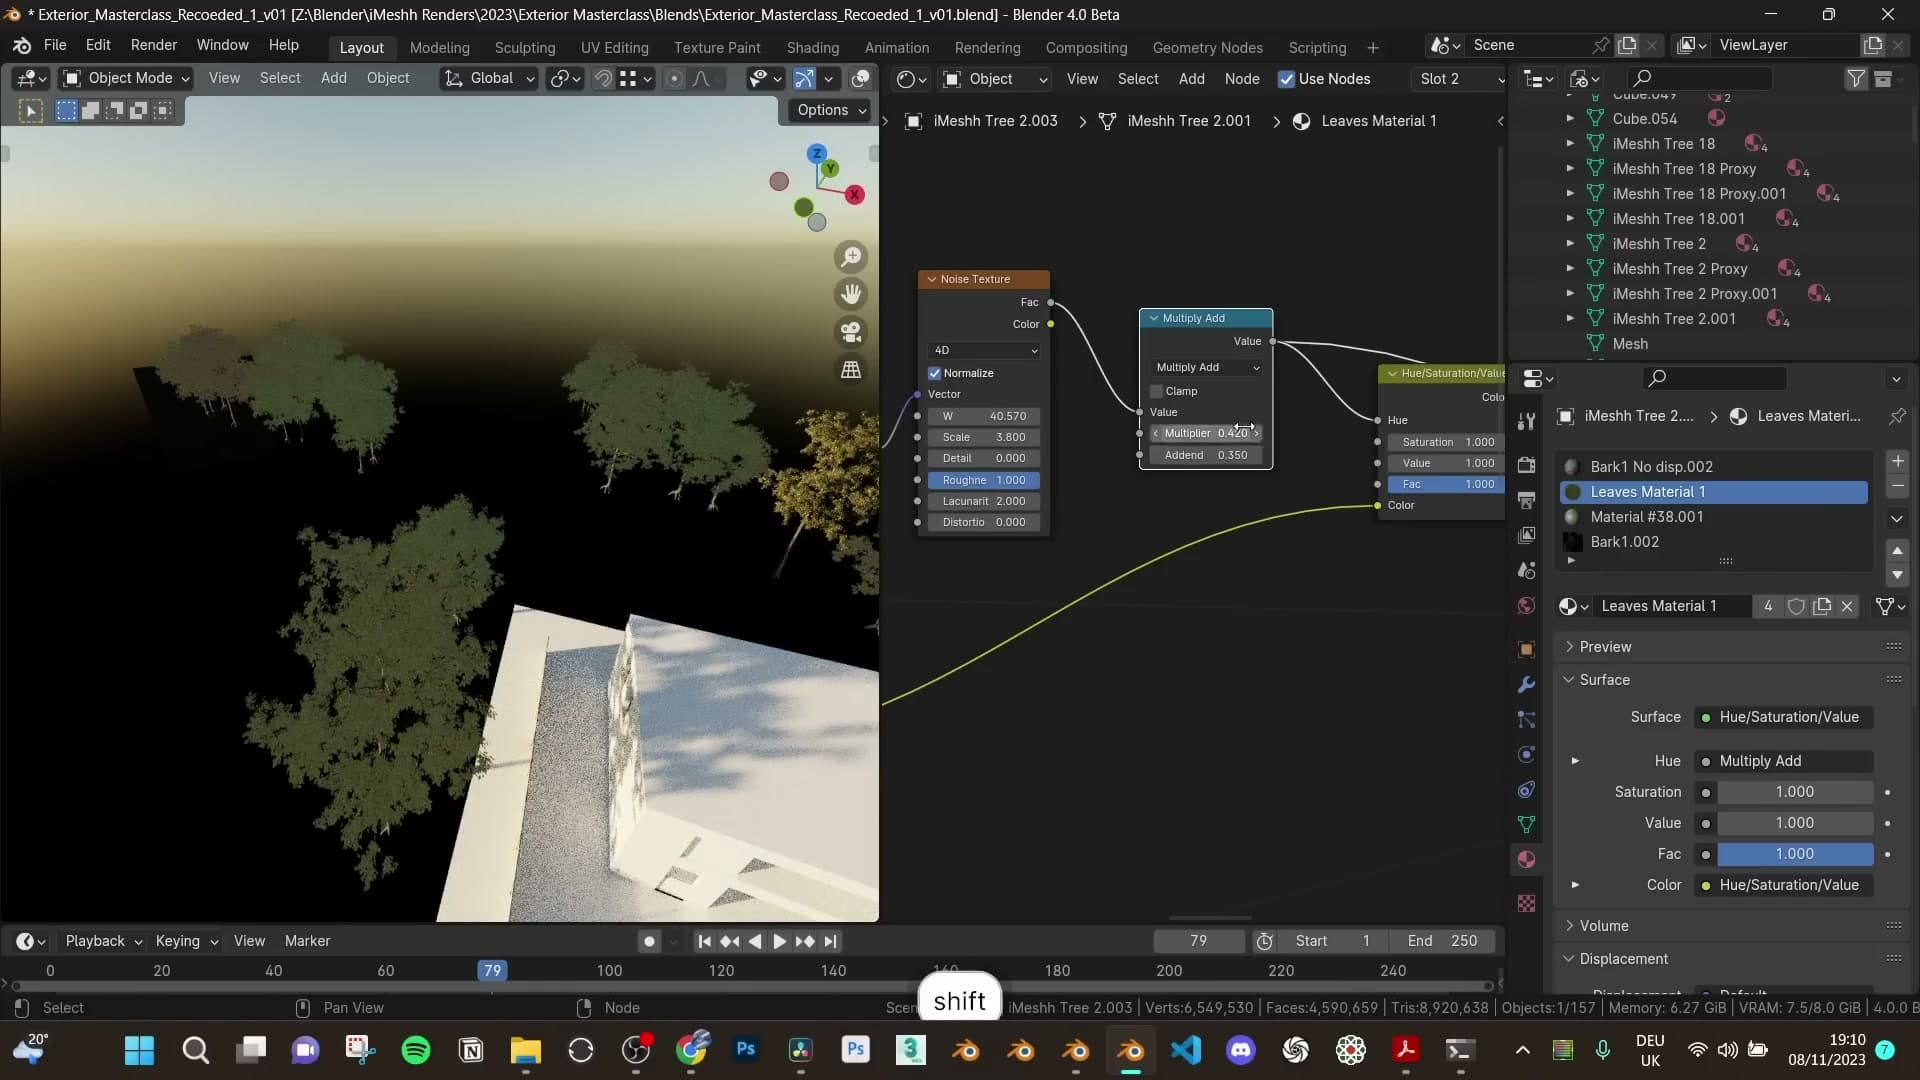Open the Material properties tab icon
This screenshot has width=1920, height=1080.
click(1526, 859)
